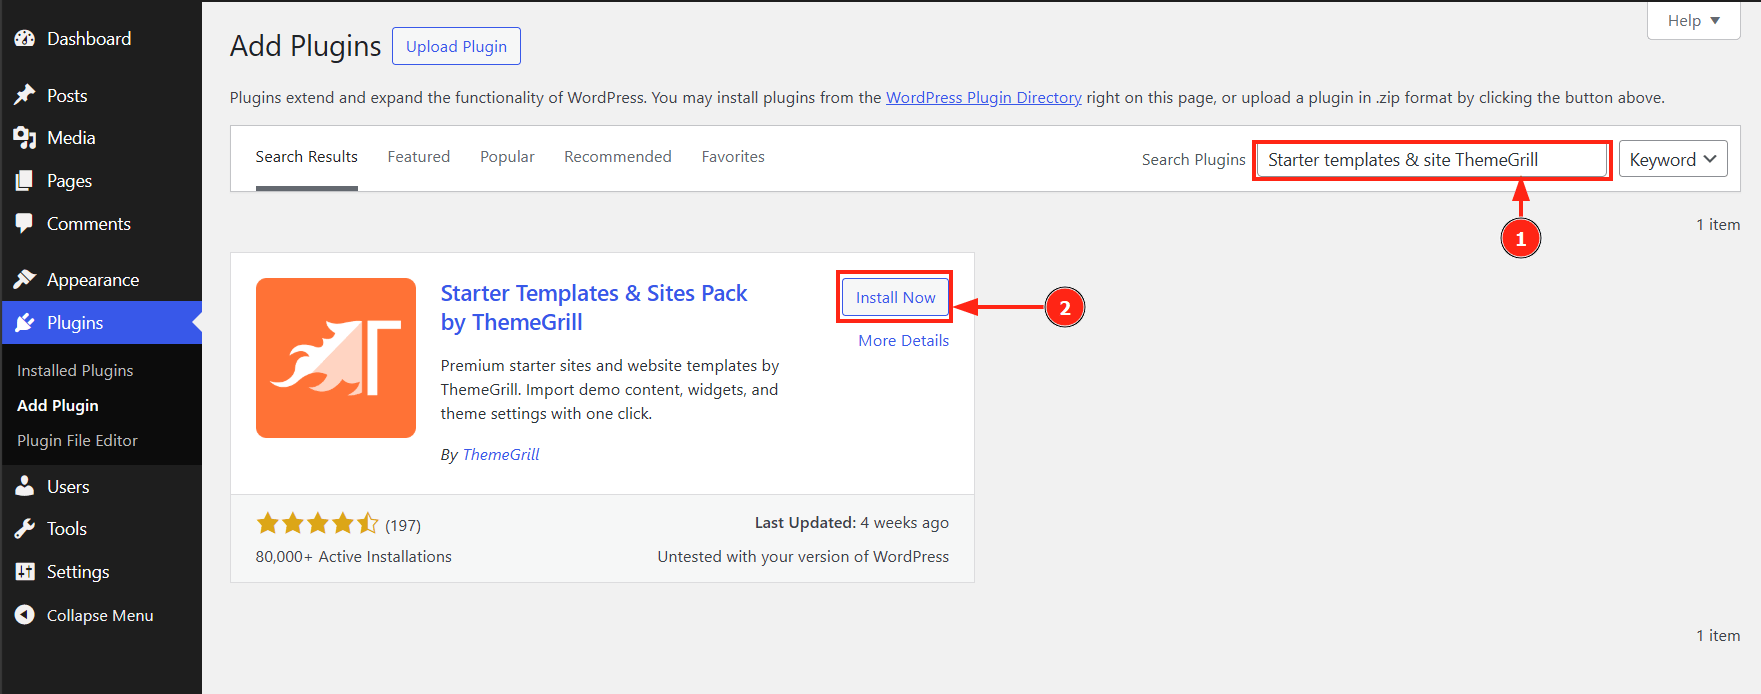Click the Tools wrench icon
The height and width of the screenshot is (694, 1761).
coord(25,529)
